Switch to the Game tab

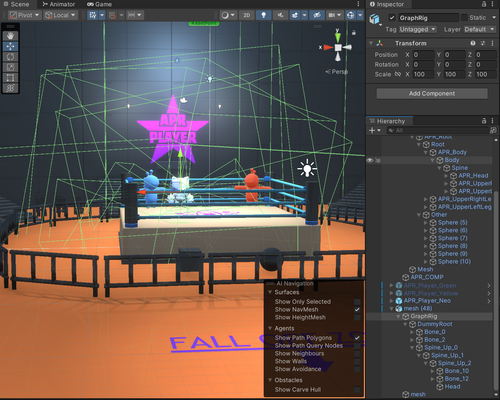[x=99, y=4]
